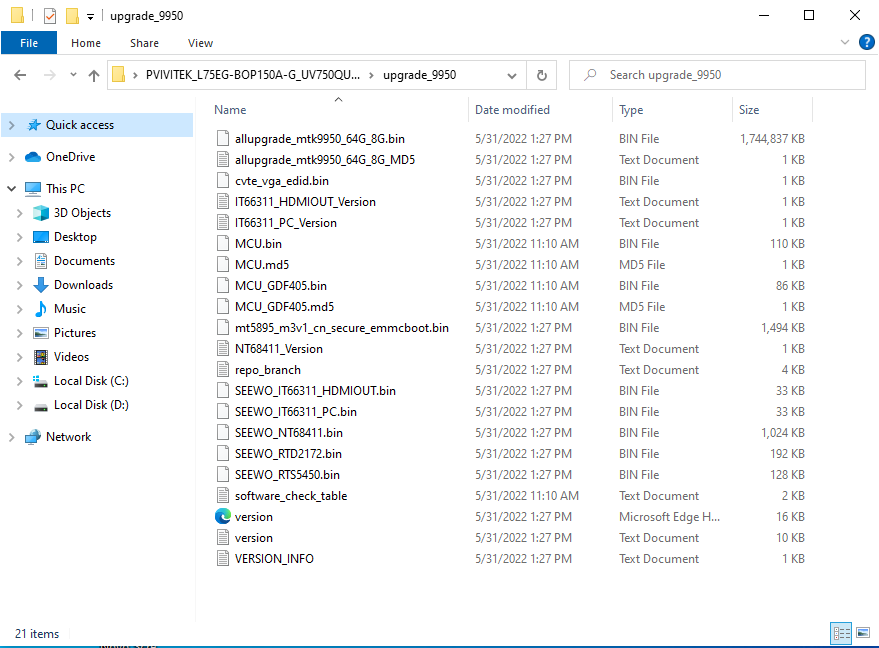Select NT68411_Version text document
This screenshot has height=648, width=879.
coord(279,349)
